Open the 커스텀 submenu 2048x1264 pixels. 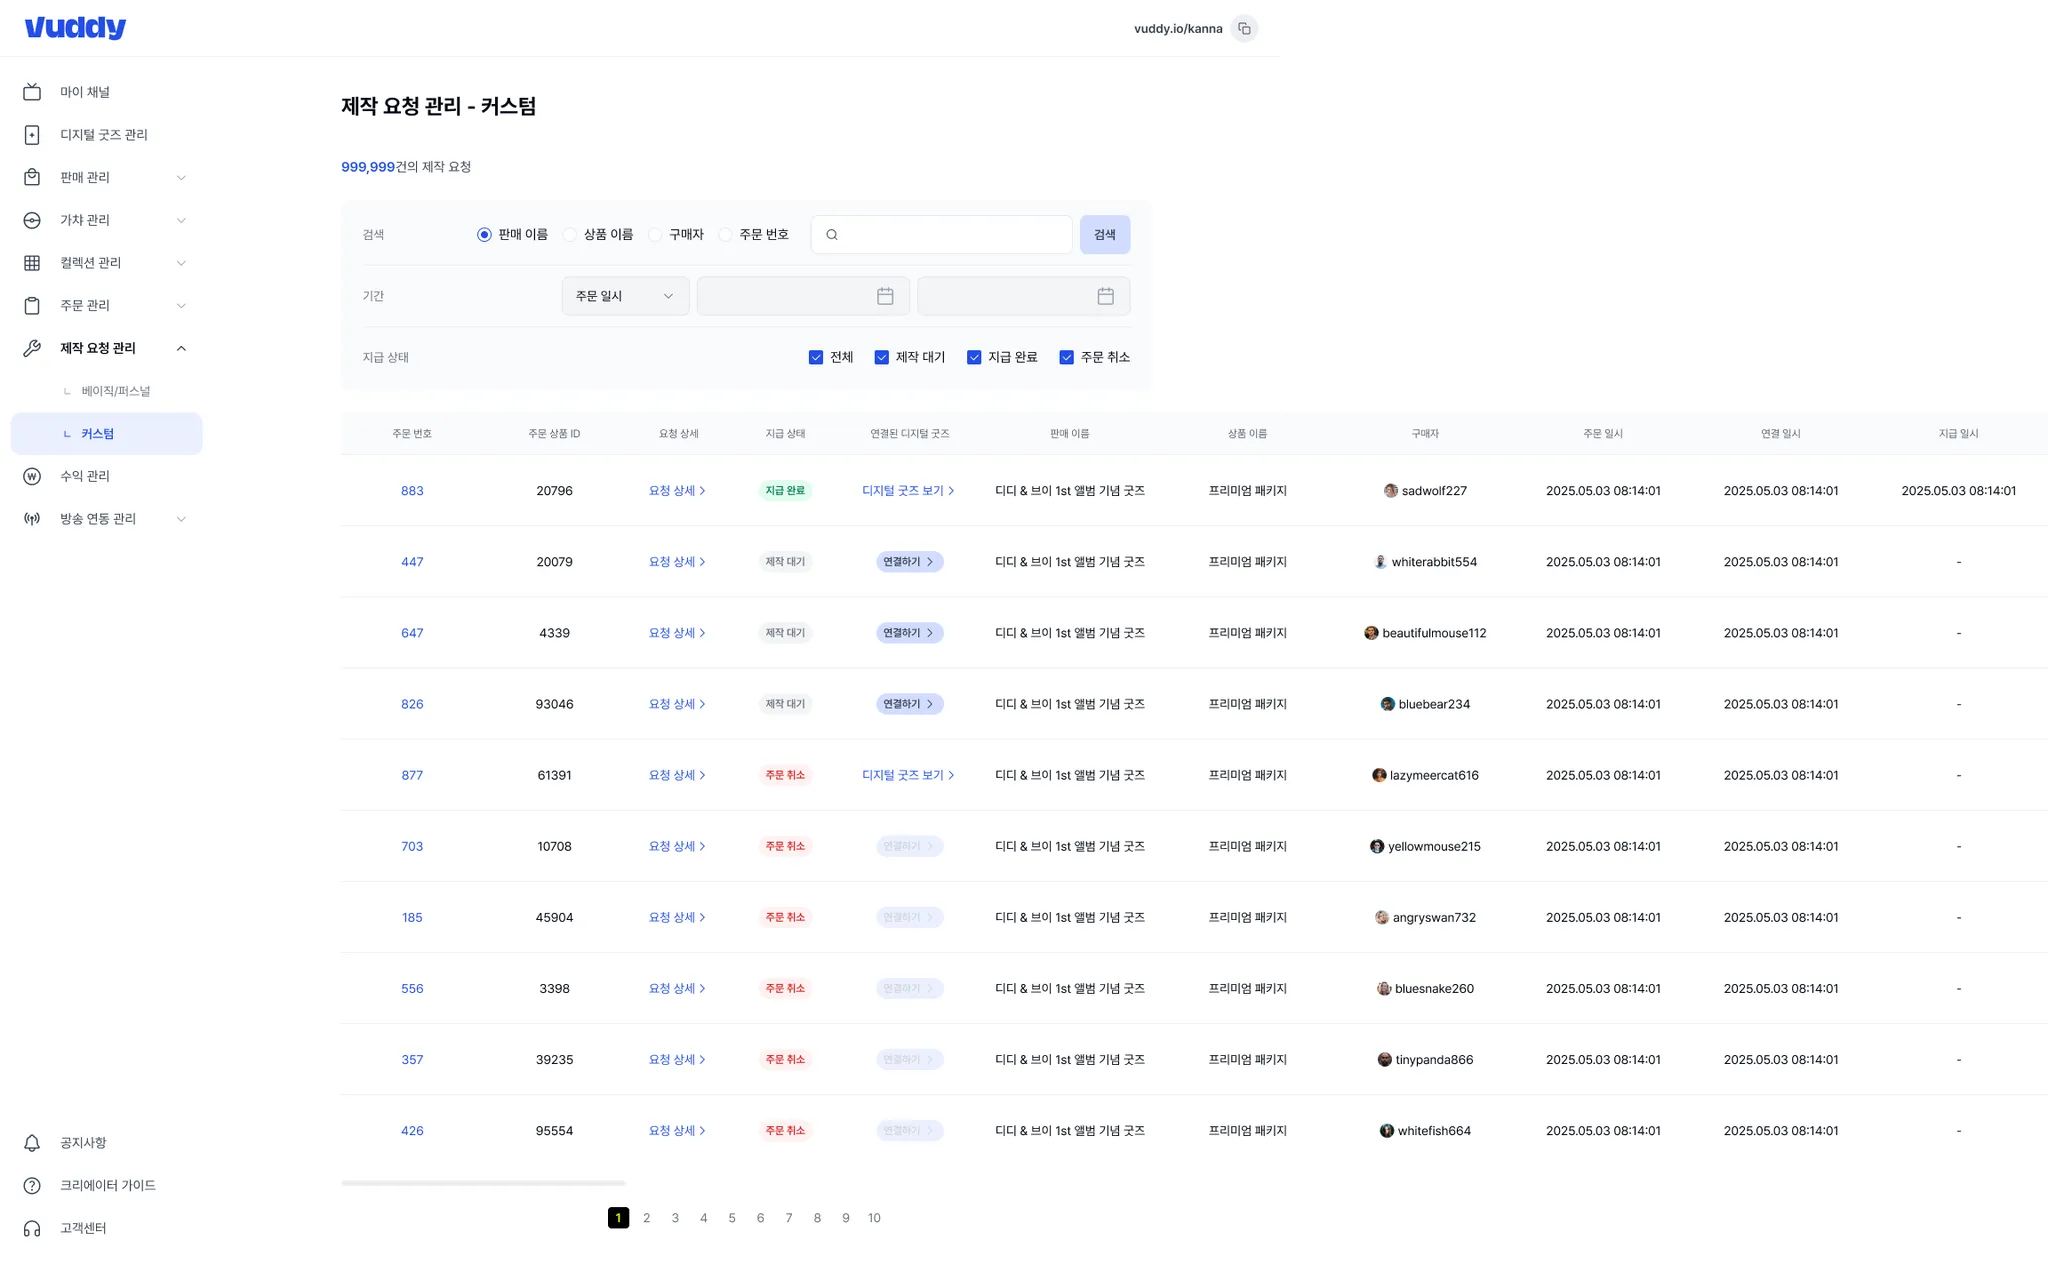point(107,434)
